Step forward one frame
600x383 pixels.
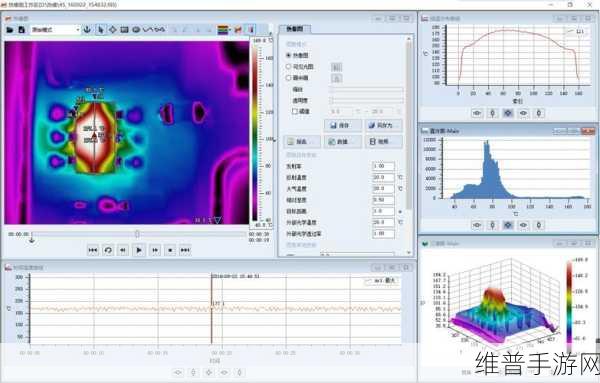155,250
